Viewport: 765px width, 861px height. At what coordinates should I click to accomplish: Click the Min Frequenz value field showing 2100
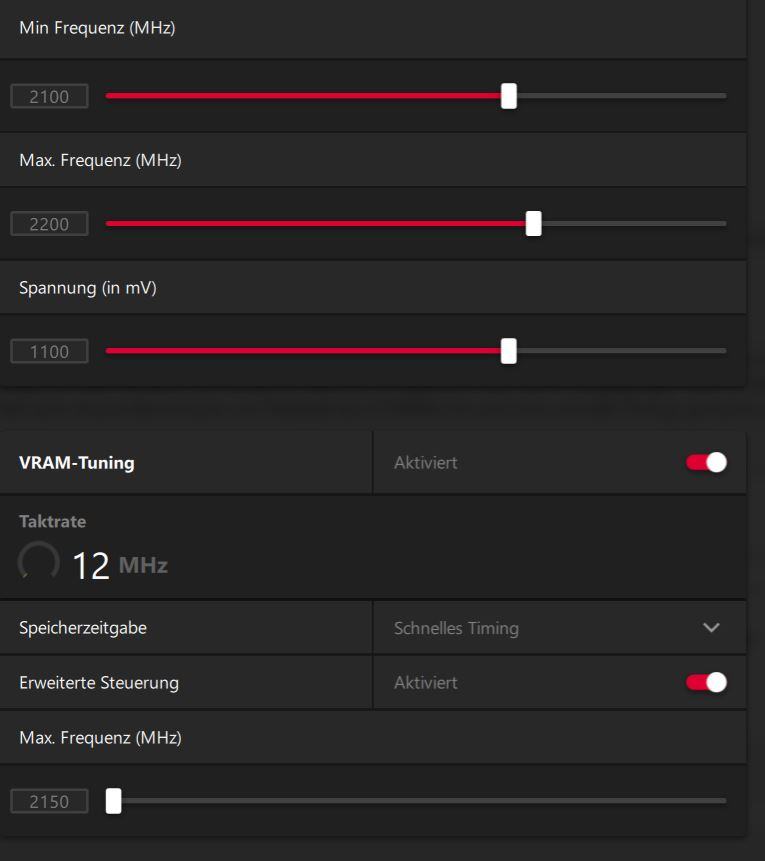49,97
